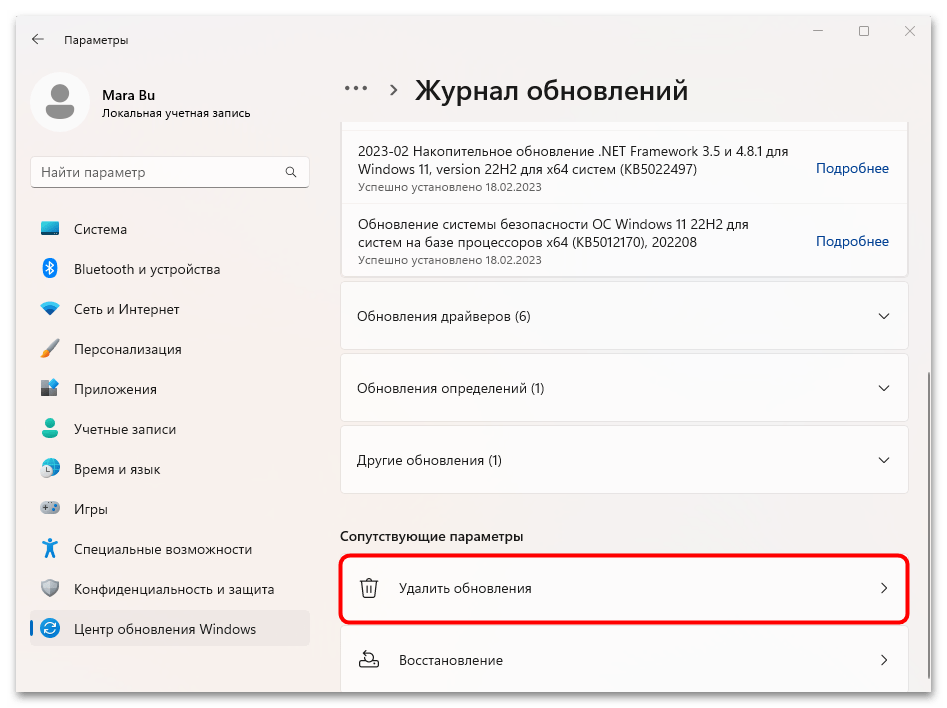Click the vertical scrollbar thumb
The width and height of the screenshot is (947, 708).
point(929,524)
